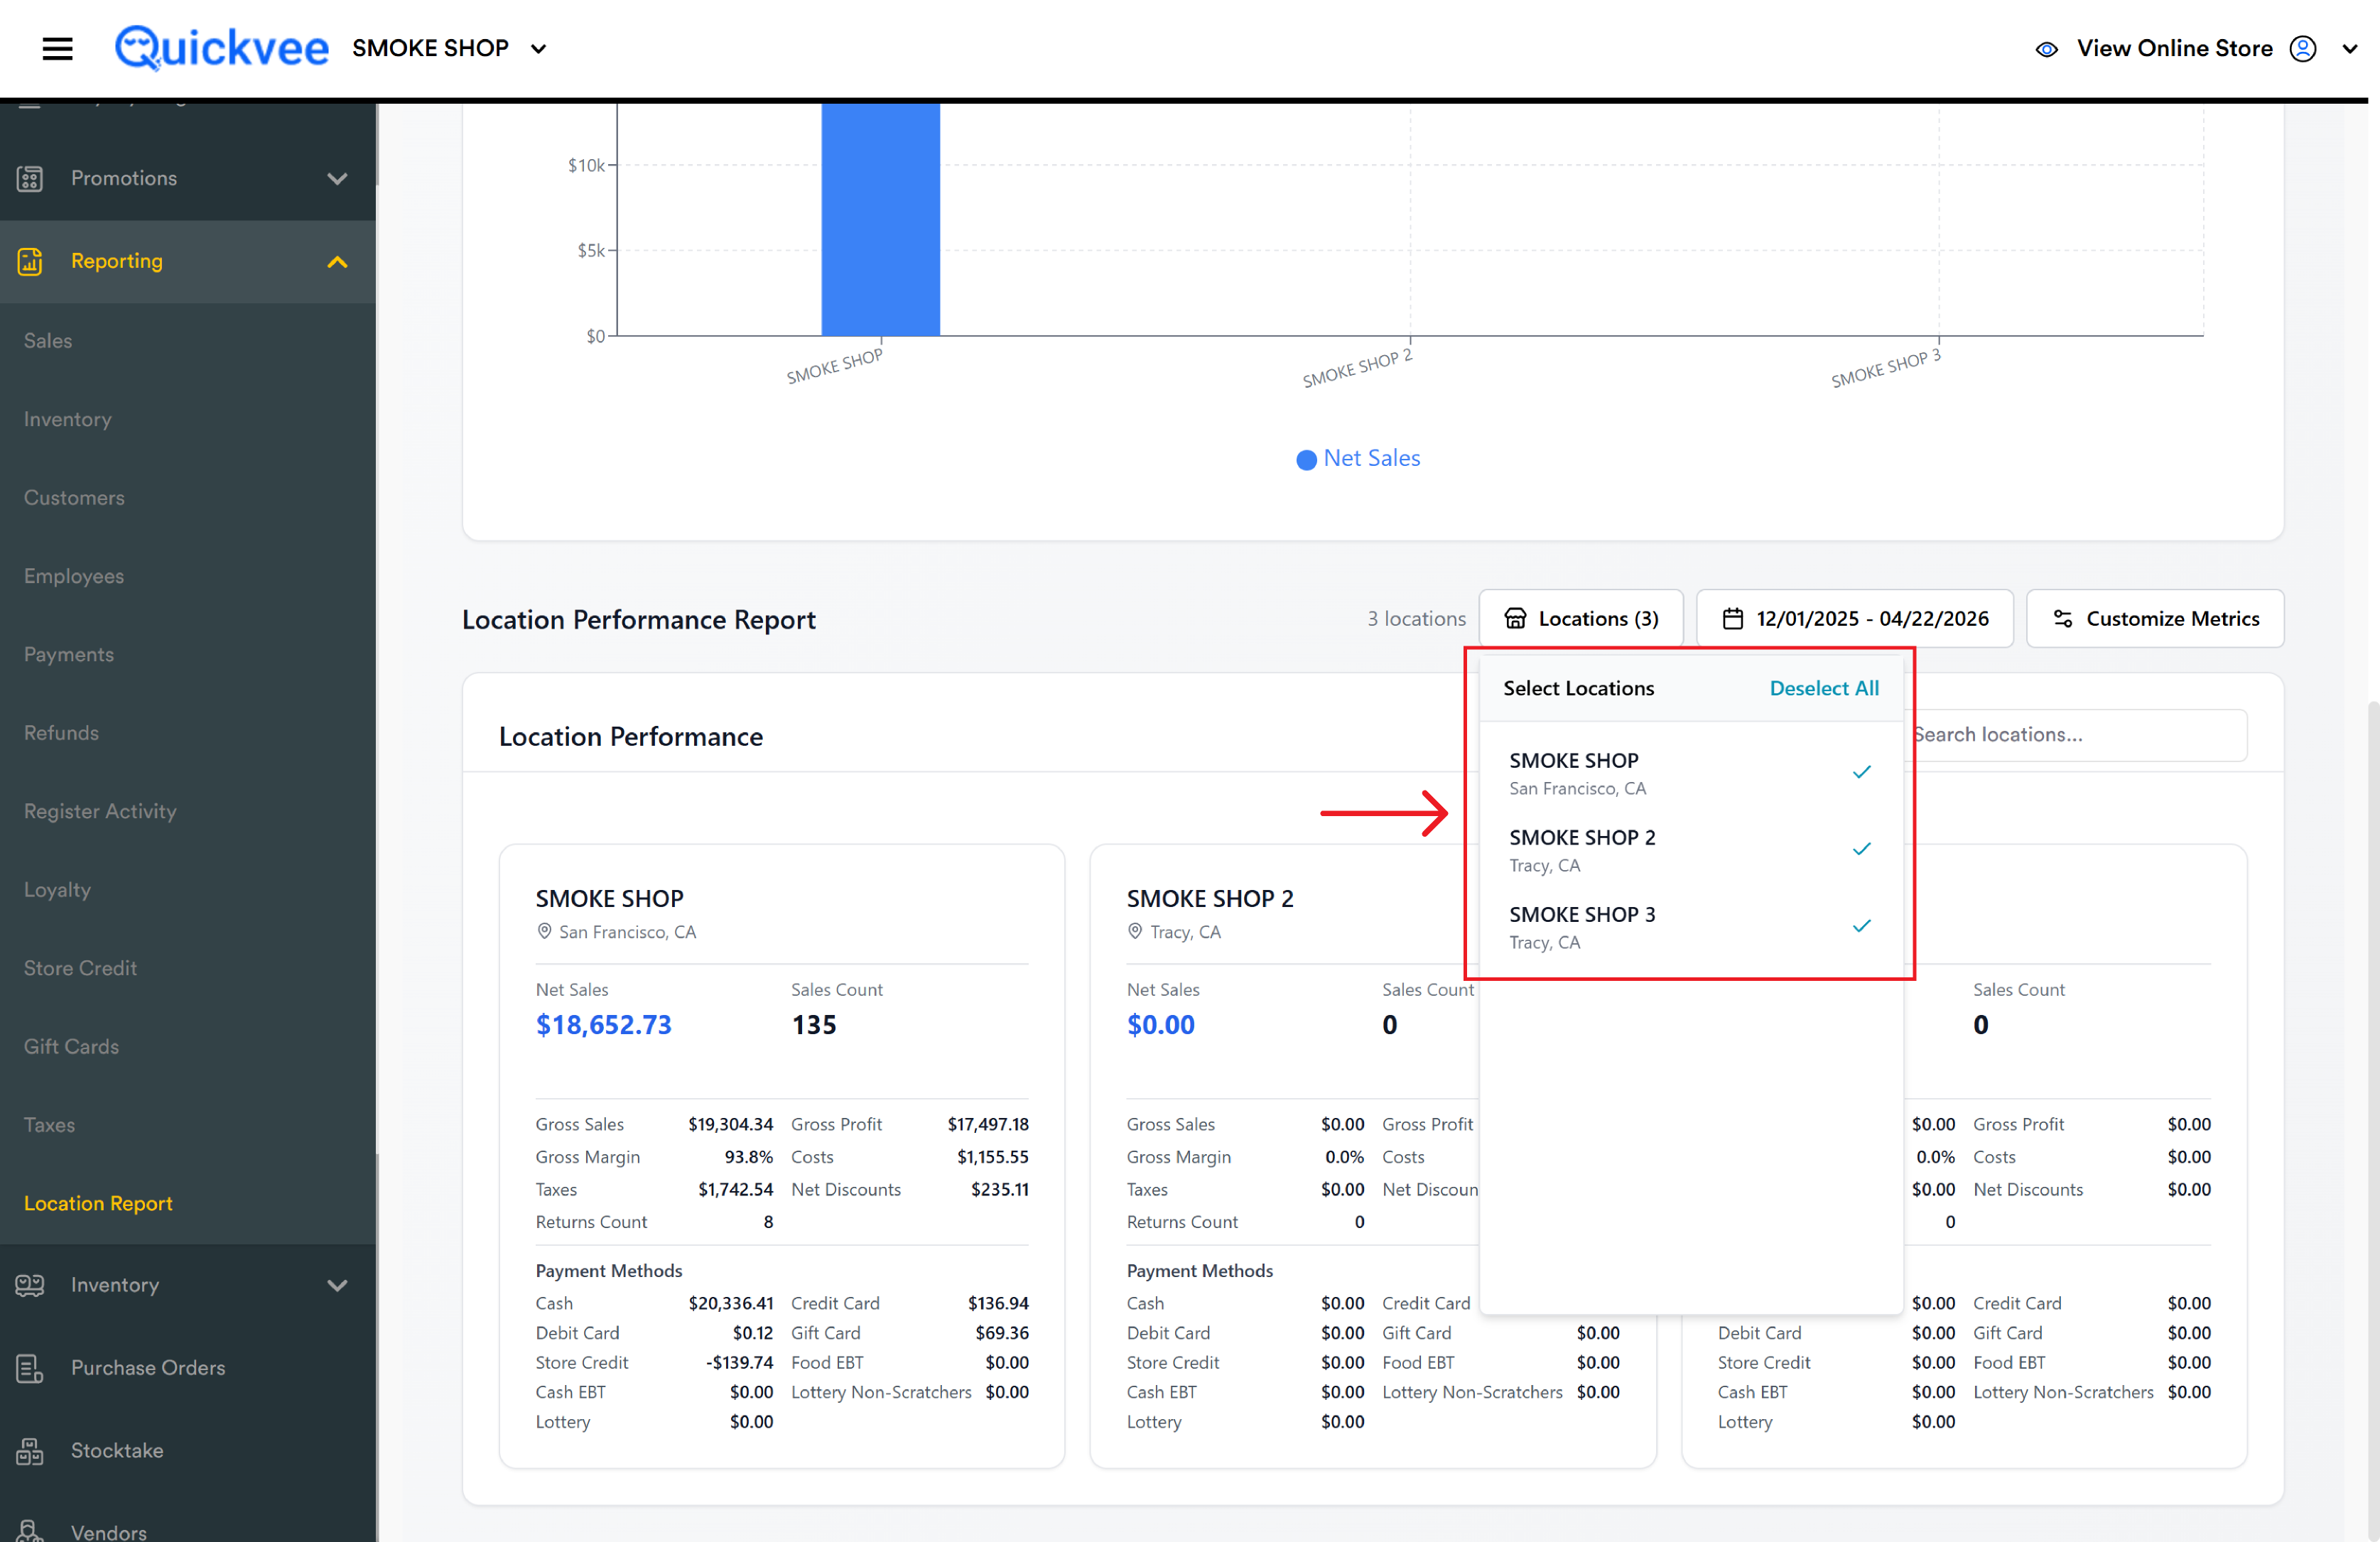The height and width of the screenshot is (1542, 2380).
Task: Open the 12/01/2025 - 04/22/2026 date picker
Action: 1854,618
